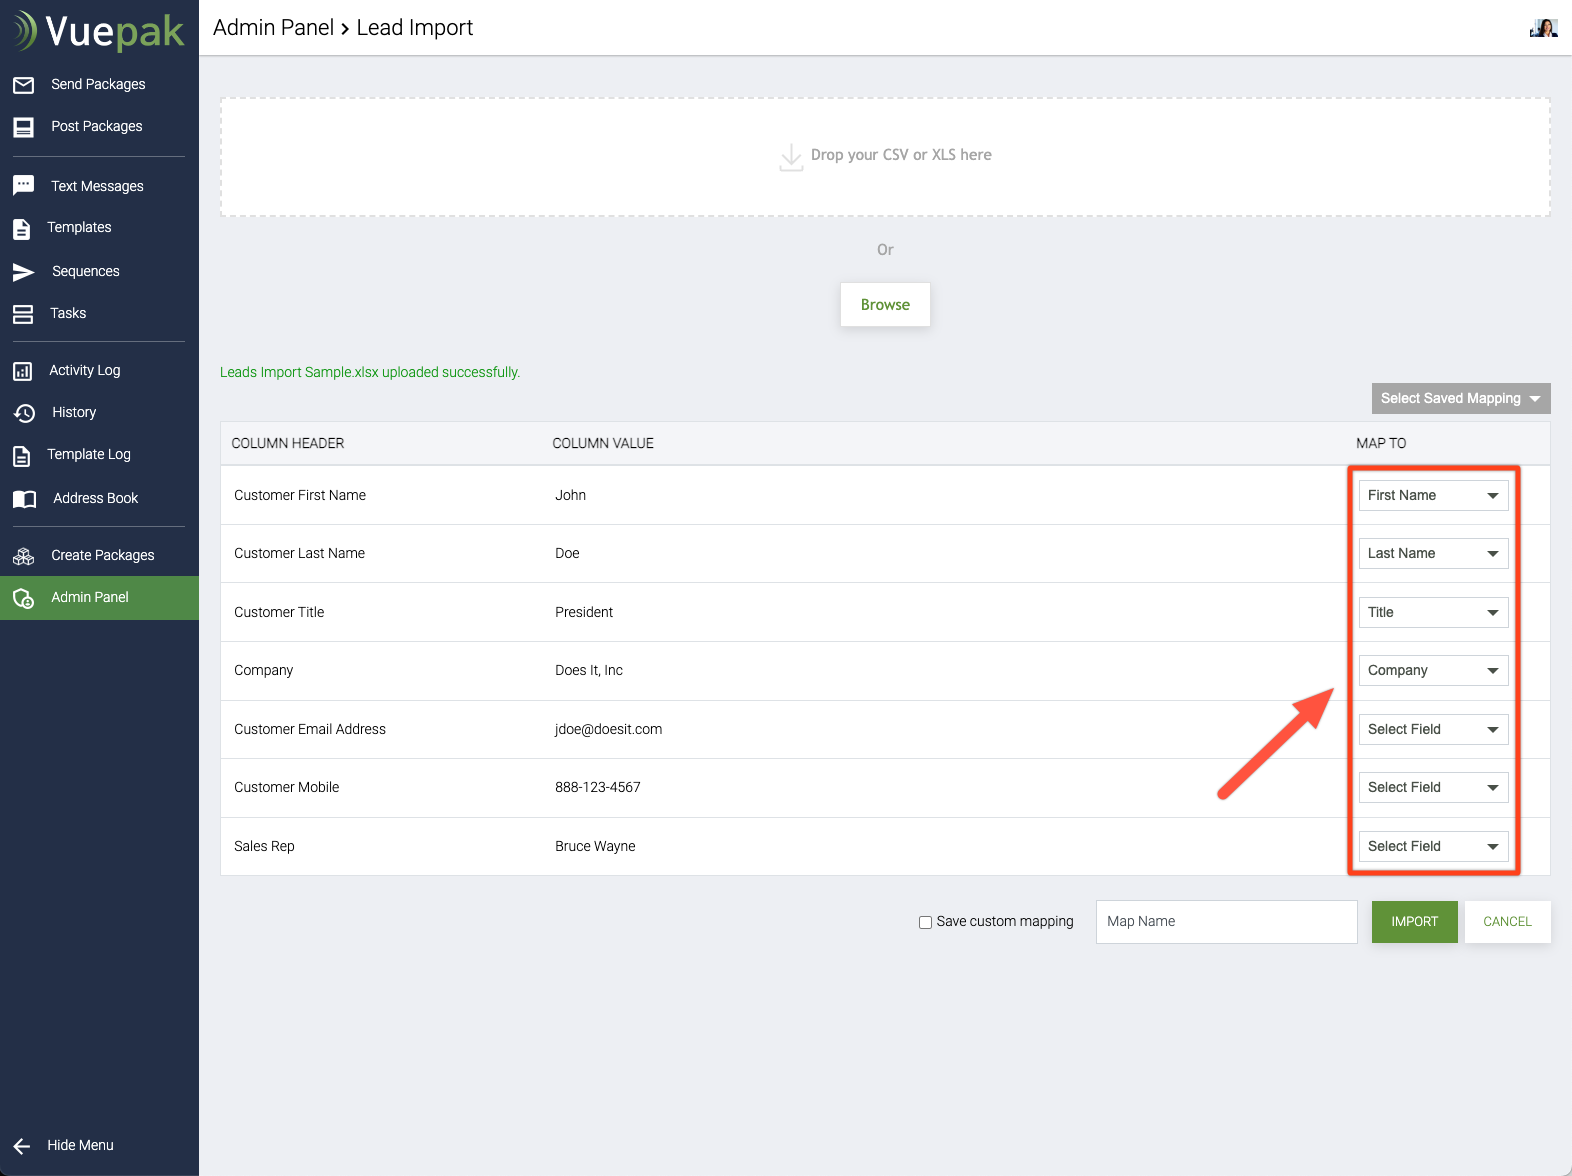Open Tasks from the sidebar menu
1572x1176 pixels.
click(68, 313)
